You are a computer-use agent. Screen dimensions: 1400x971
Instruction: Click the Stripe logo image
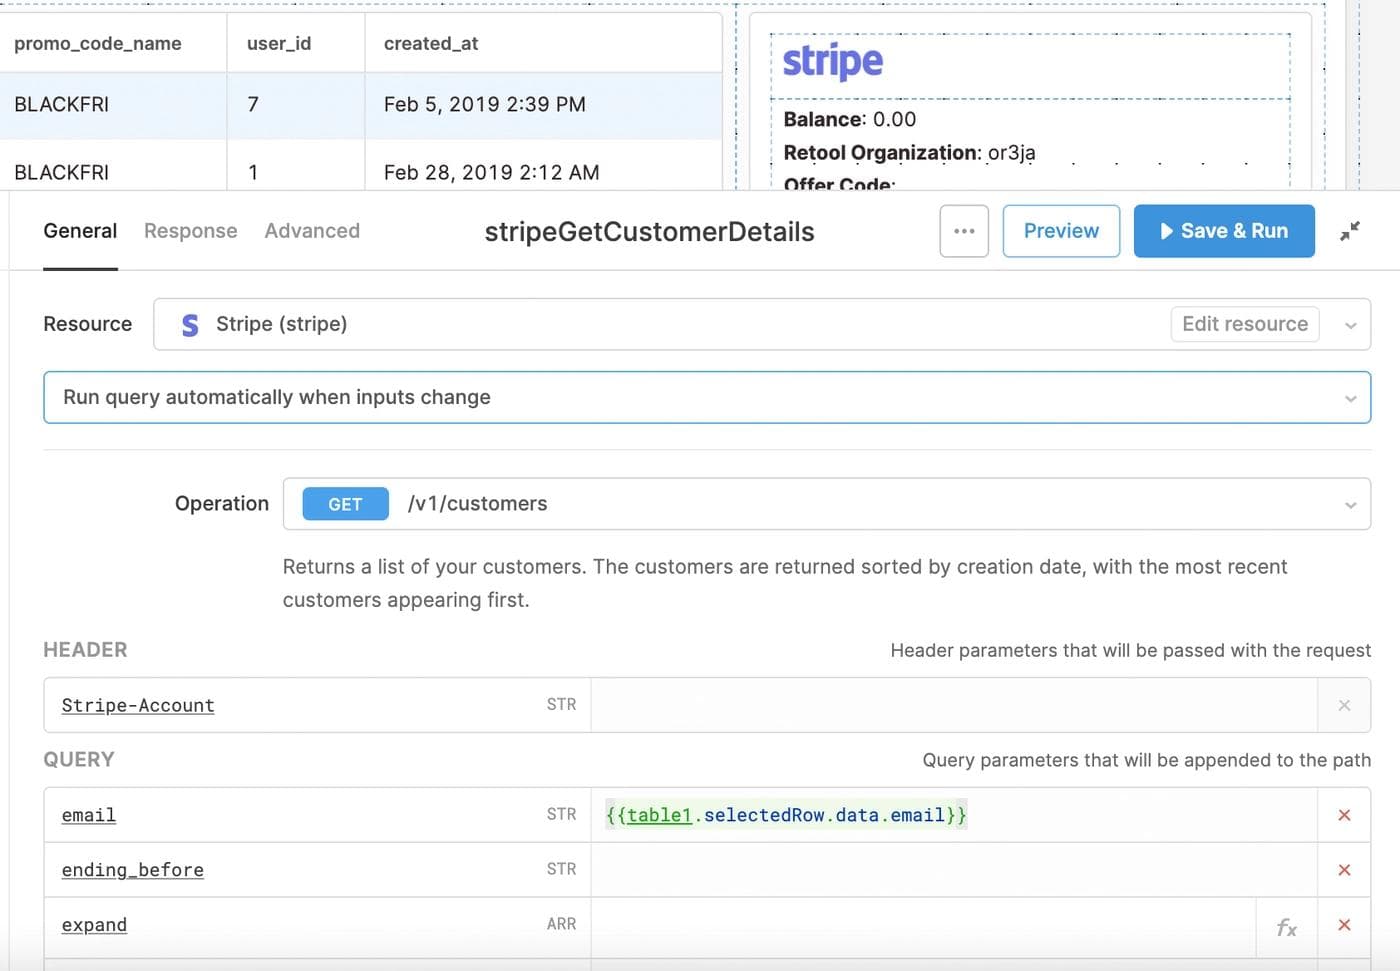(x=832, y=62)
